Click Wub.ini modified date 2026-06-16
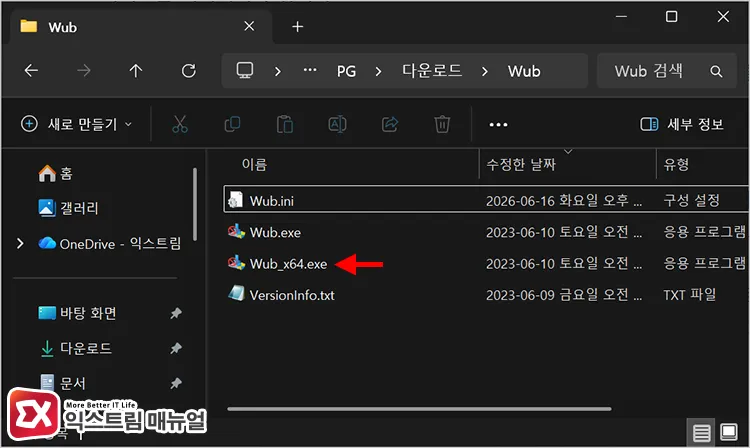750x448 pixels. [x=564, y=201]
